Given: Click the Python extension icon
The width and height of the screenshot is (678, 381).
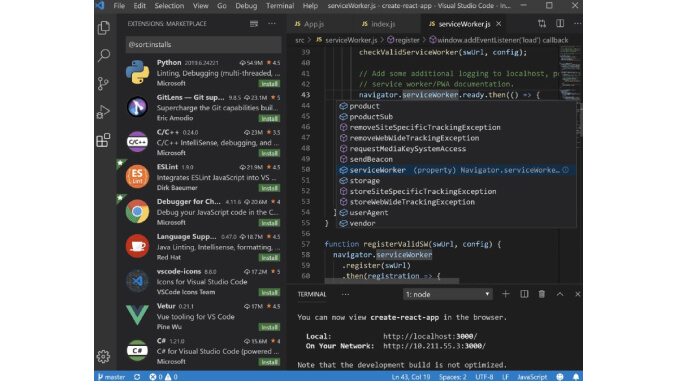Looking at the screenshot, I should coord(138,72).
